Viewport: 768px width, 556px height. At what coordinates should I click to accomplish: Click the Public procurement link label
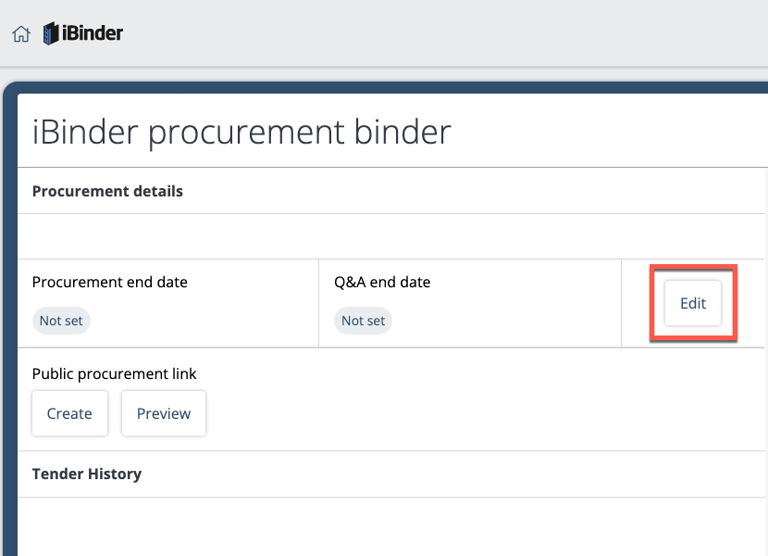click(x=114, y=374)
